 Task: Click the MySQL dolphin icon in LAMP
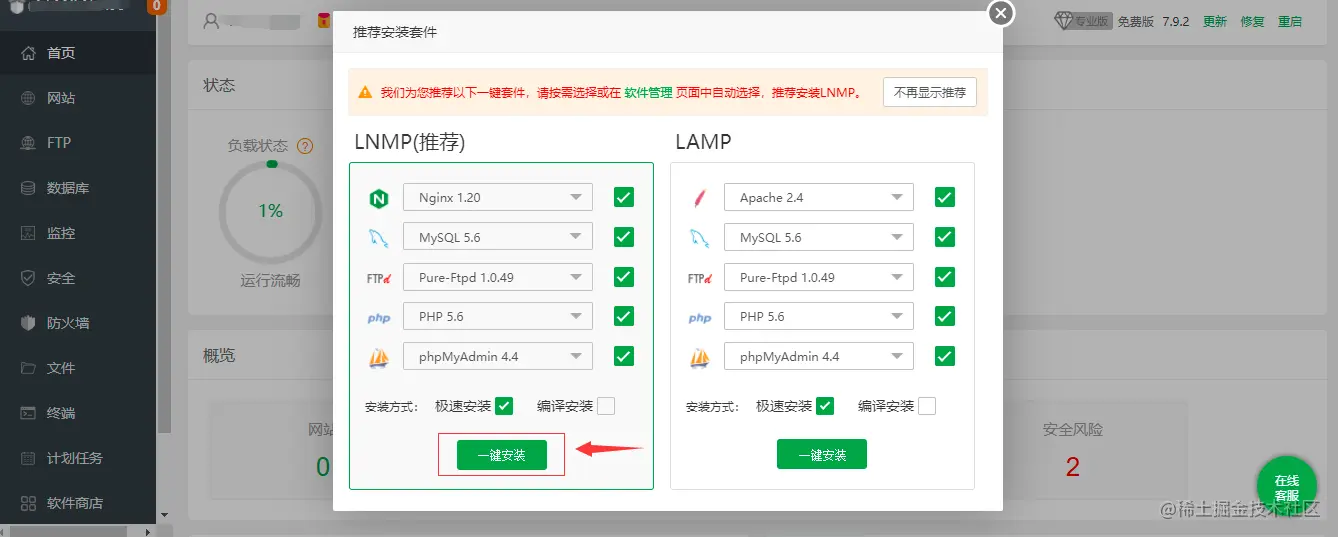(x=700, y=238)
